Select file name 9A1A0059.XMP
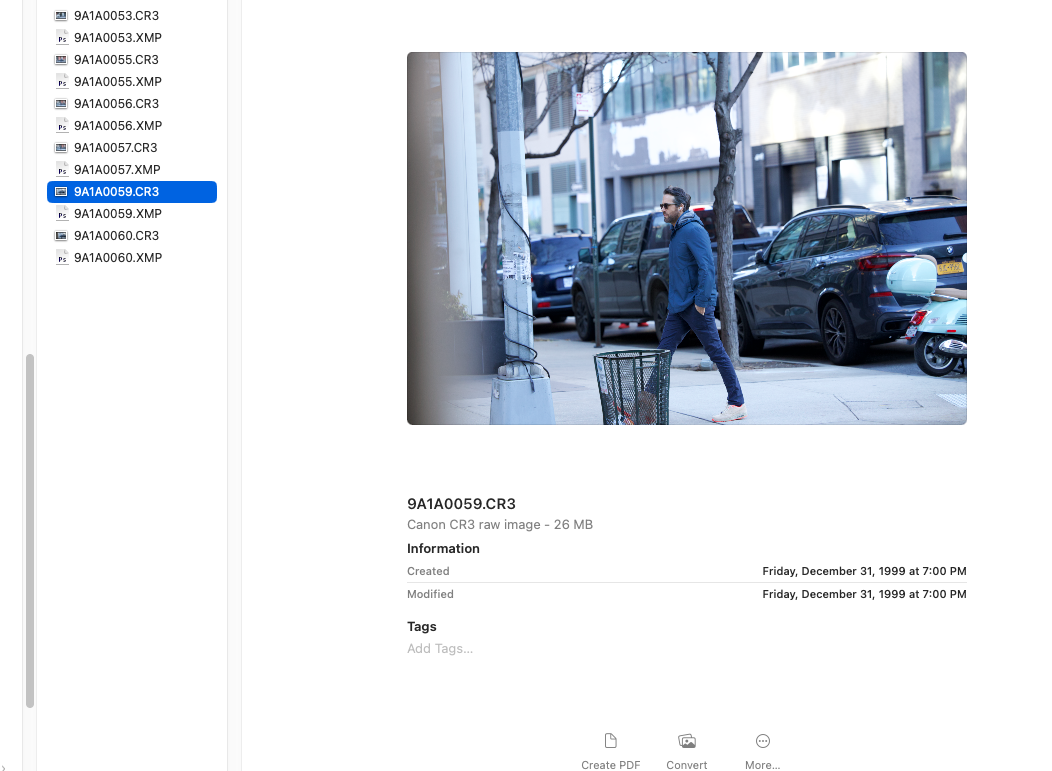 coord(117,213)
